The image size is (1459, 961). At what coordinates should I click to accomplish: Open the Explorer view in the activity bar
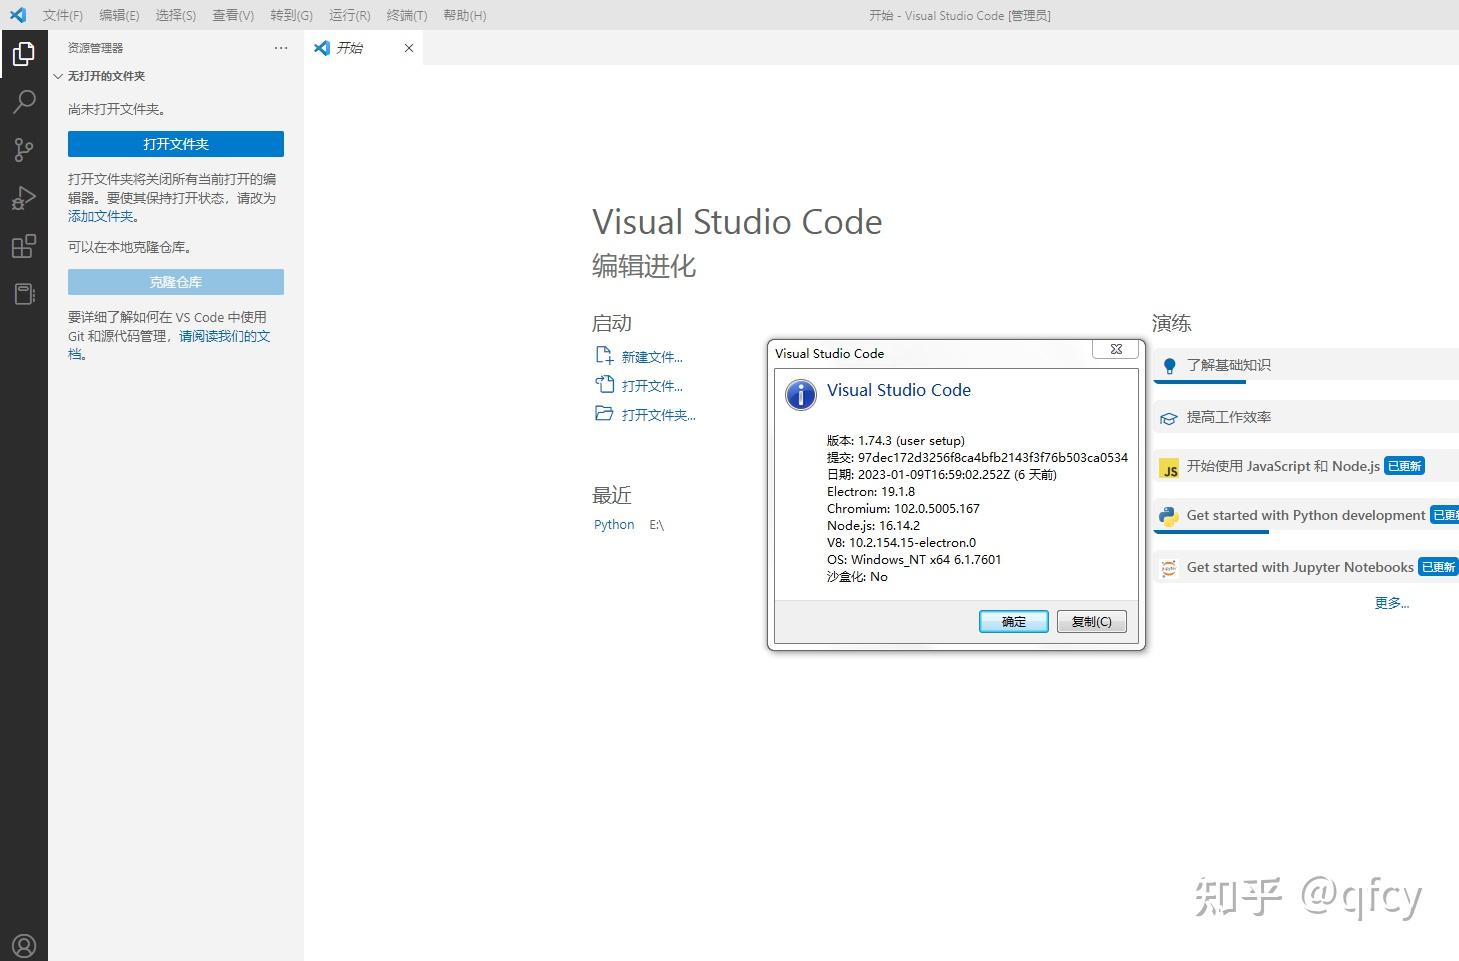pyautogui.click(x=24, y=54)
